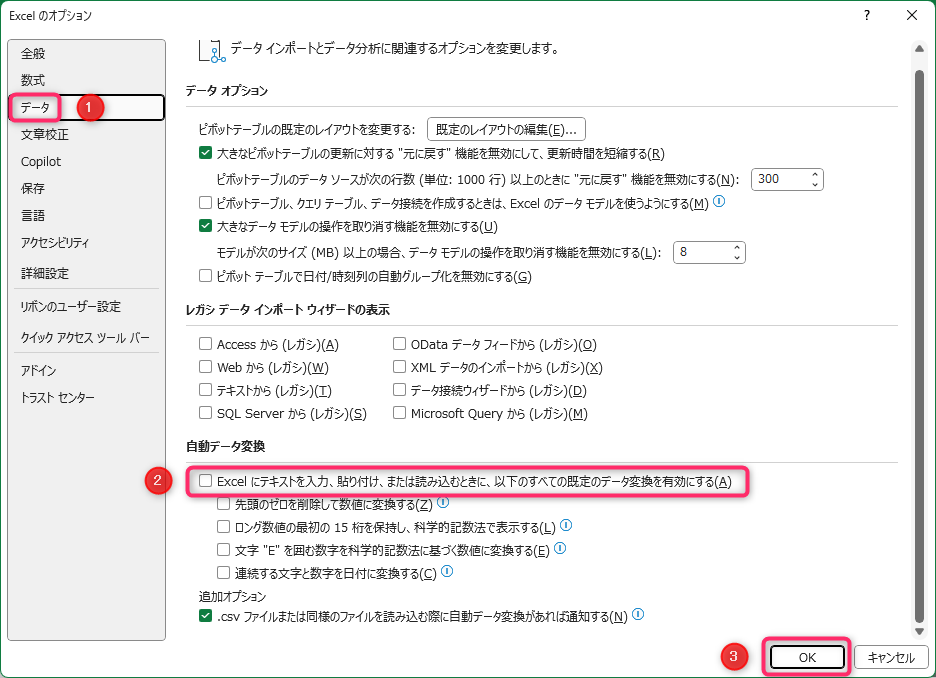Increase the 300 row-count spinner value
The width and height of the screenshot is (936, 678).
[815, 174]
